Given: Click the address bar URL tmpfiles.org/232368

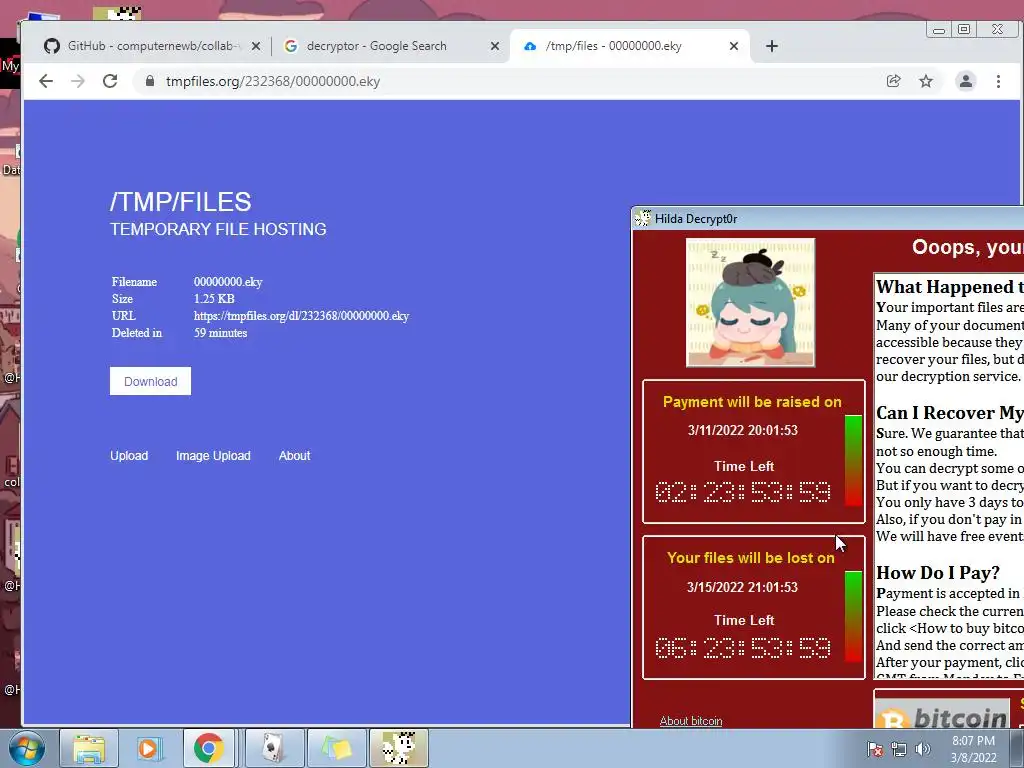Looking at the screenshot, I should coord(273,81).
